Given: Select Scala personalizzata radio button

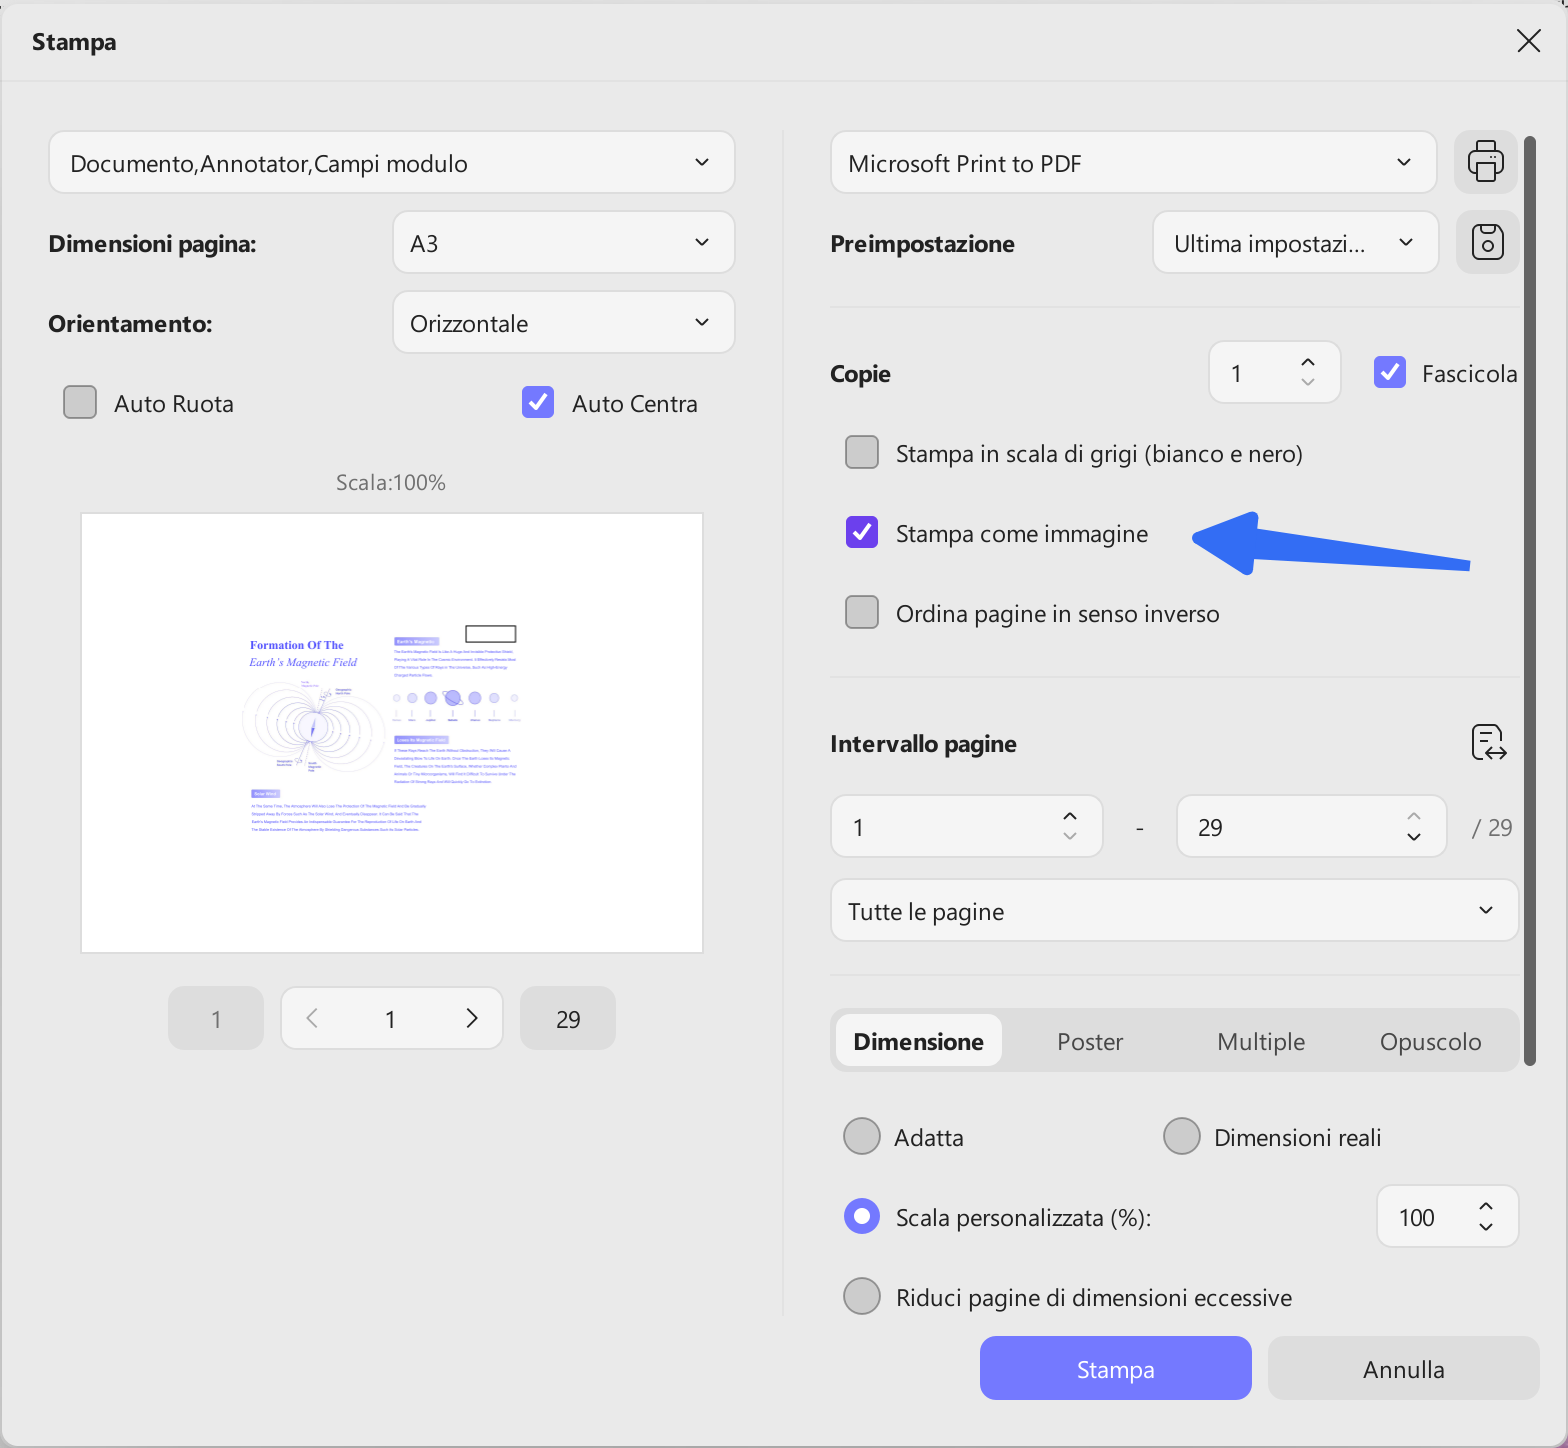Looking at the screenshot, I should 862,1216.
